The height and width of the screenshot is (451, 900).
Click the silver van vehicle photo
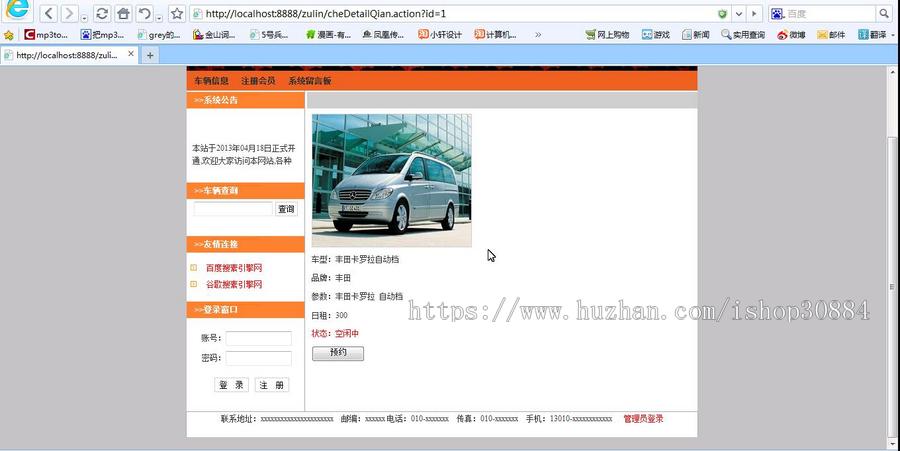tap(391, 181)
